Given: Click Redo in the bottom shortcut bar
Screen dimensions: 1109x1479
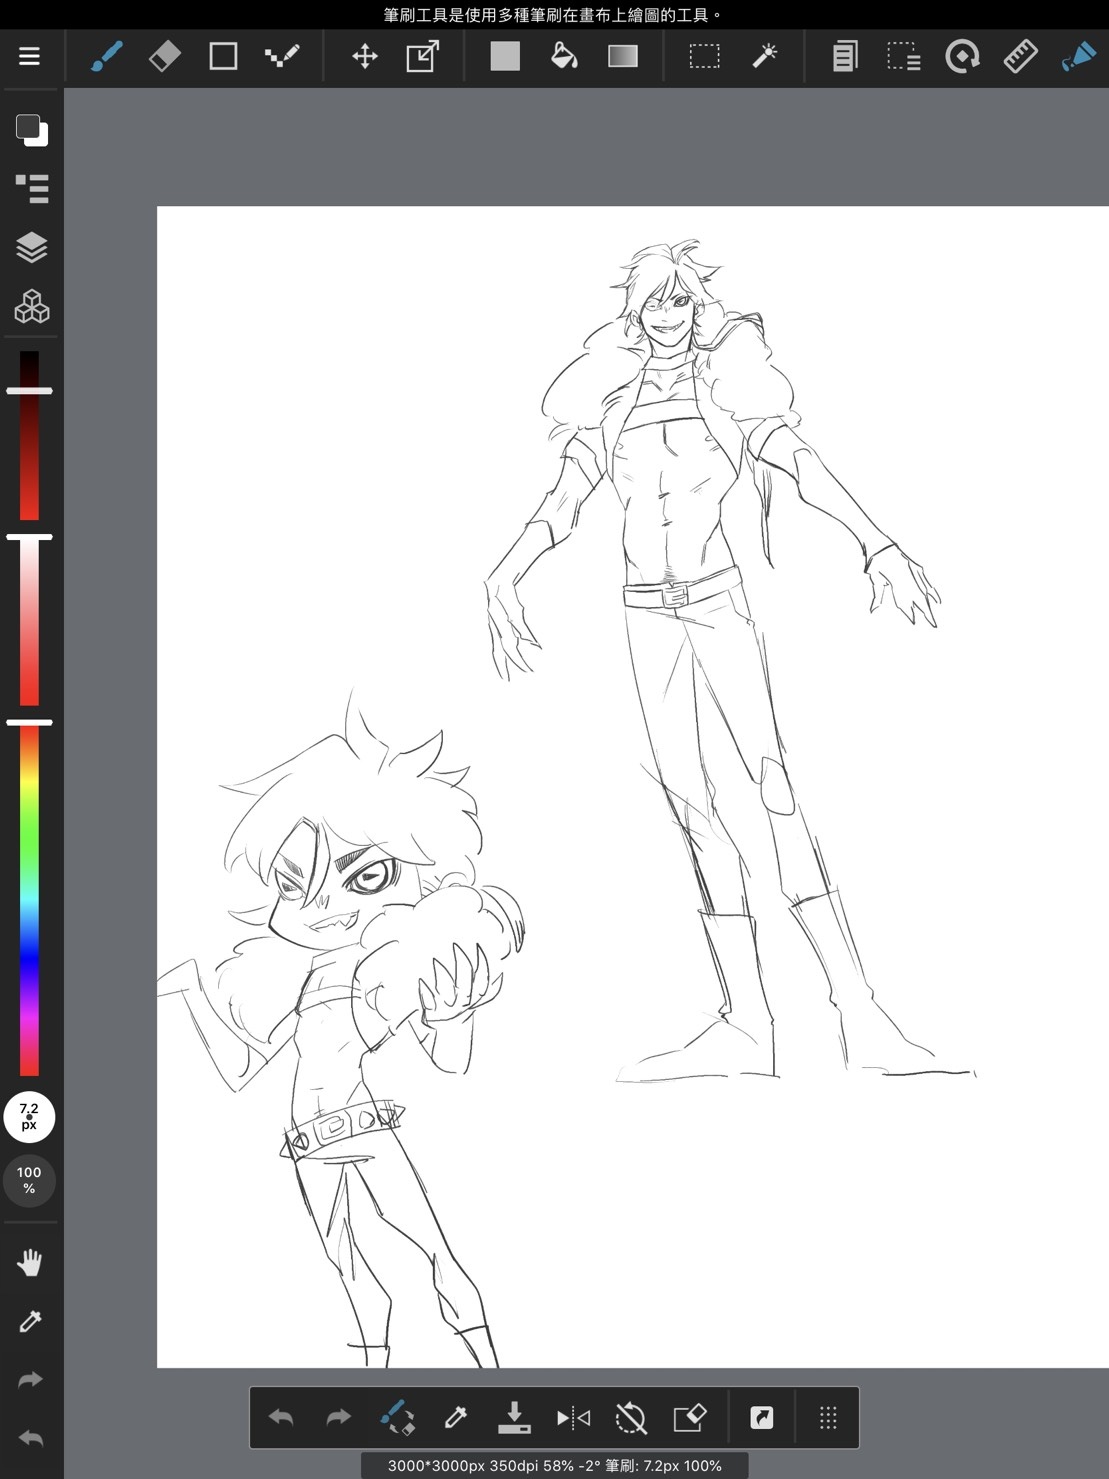Looking at the screenshot, I should tap(339, 1417).
